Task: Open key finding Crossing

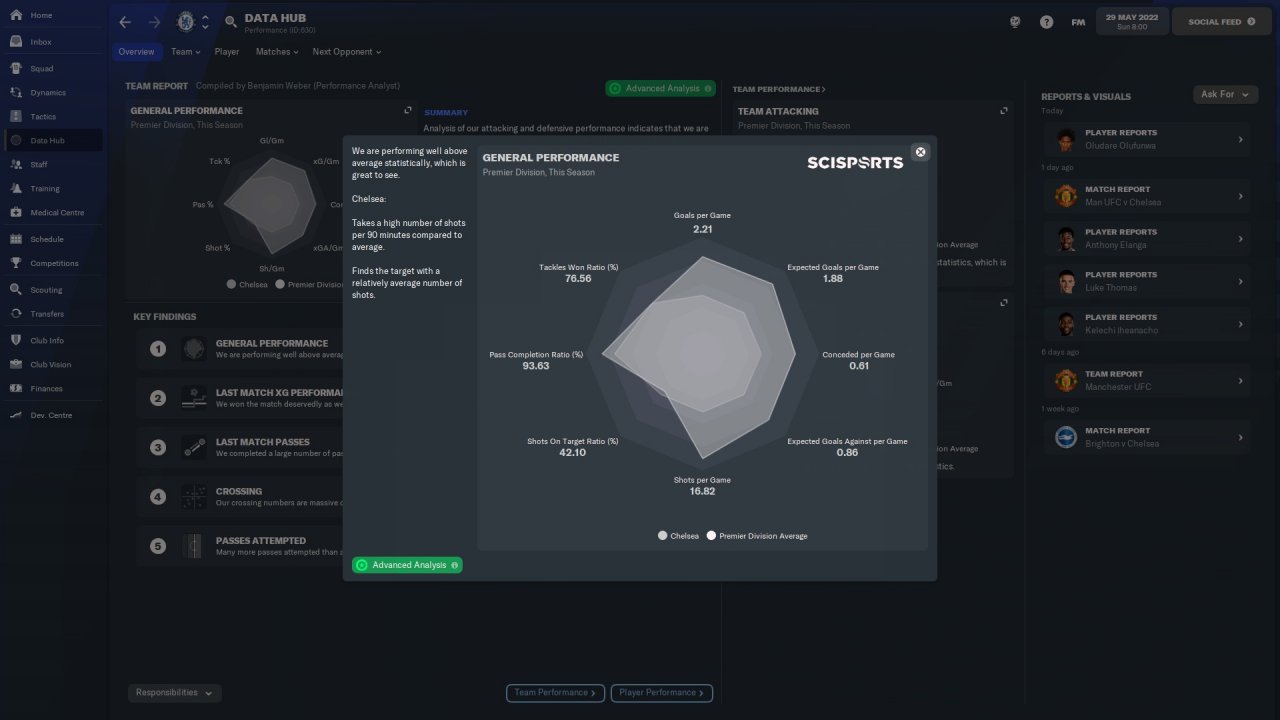Action: click(242, 497)
